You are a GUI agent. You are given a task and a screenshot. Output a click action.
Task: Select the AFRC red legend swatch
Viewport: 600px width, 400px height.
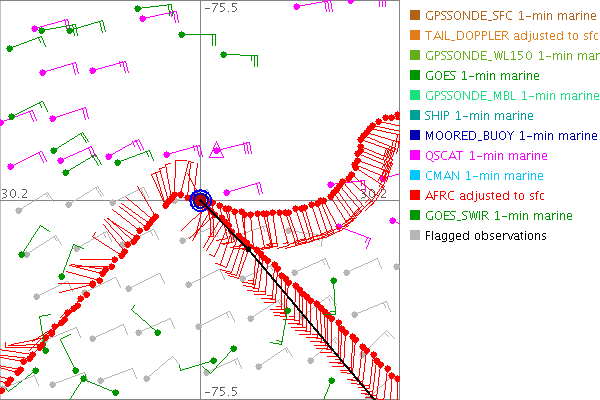pos(414,196)
